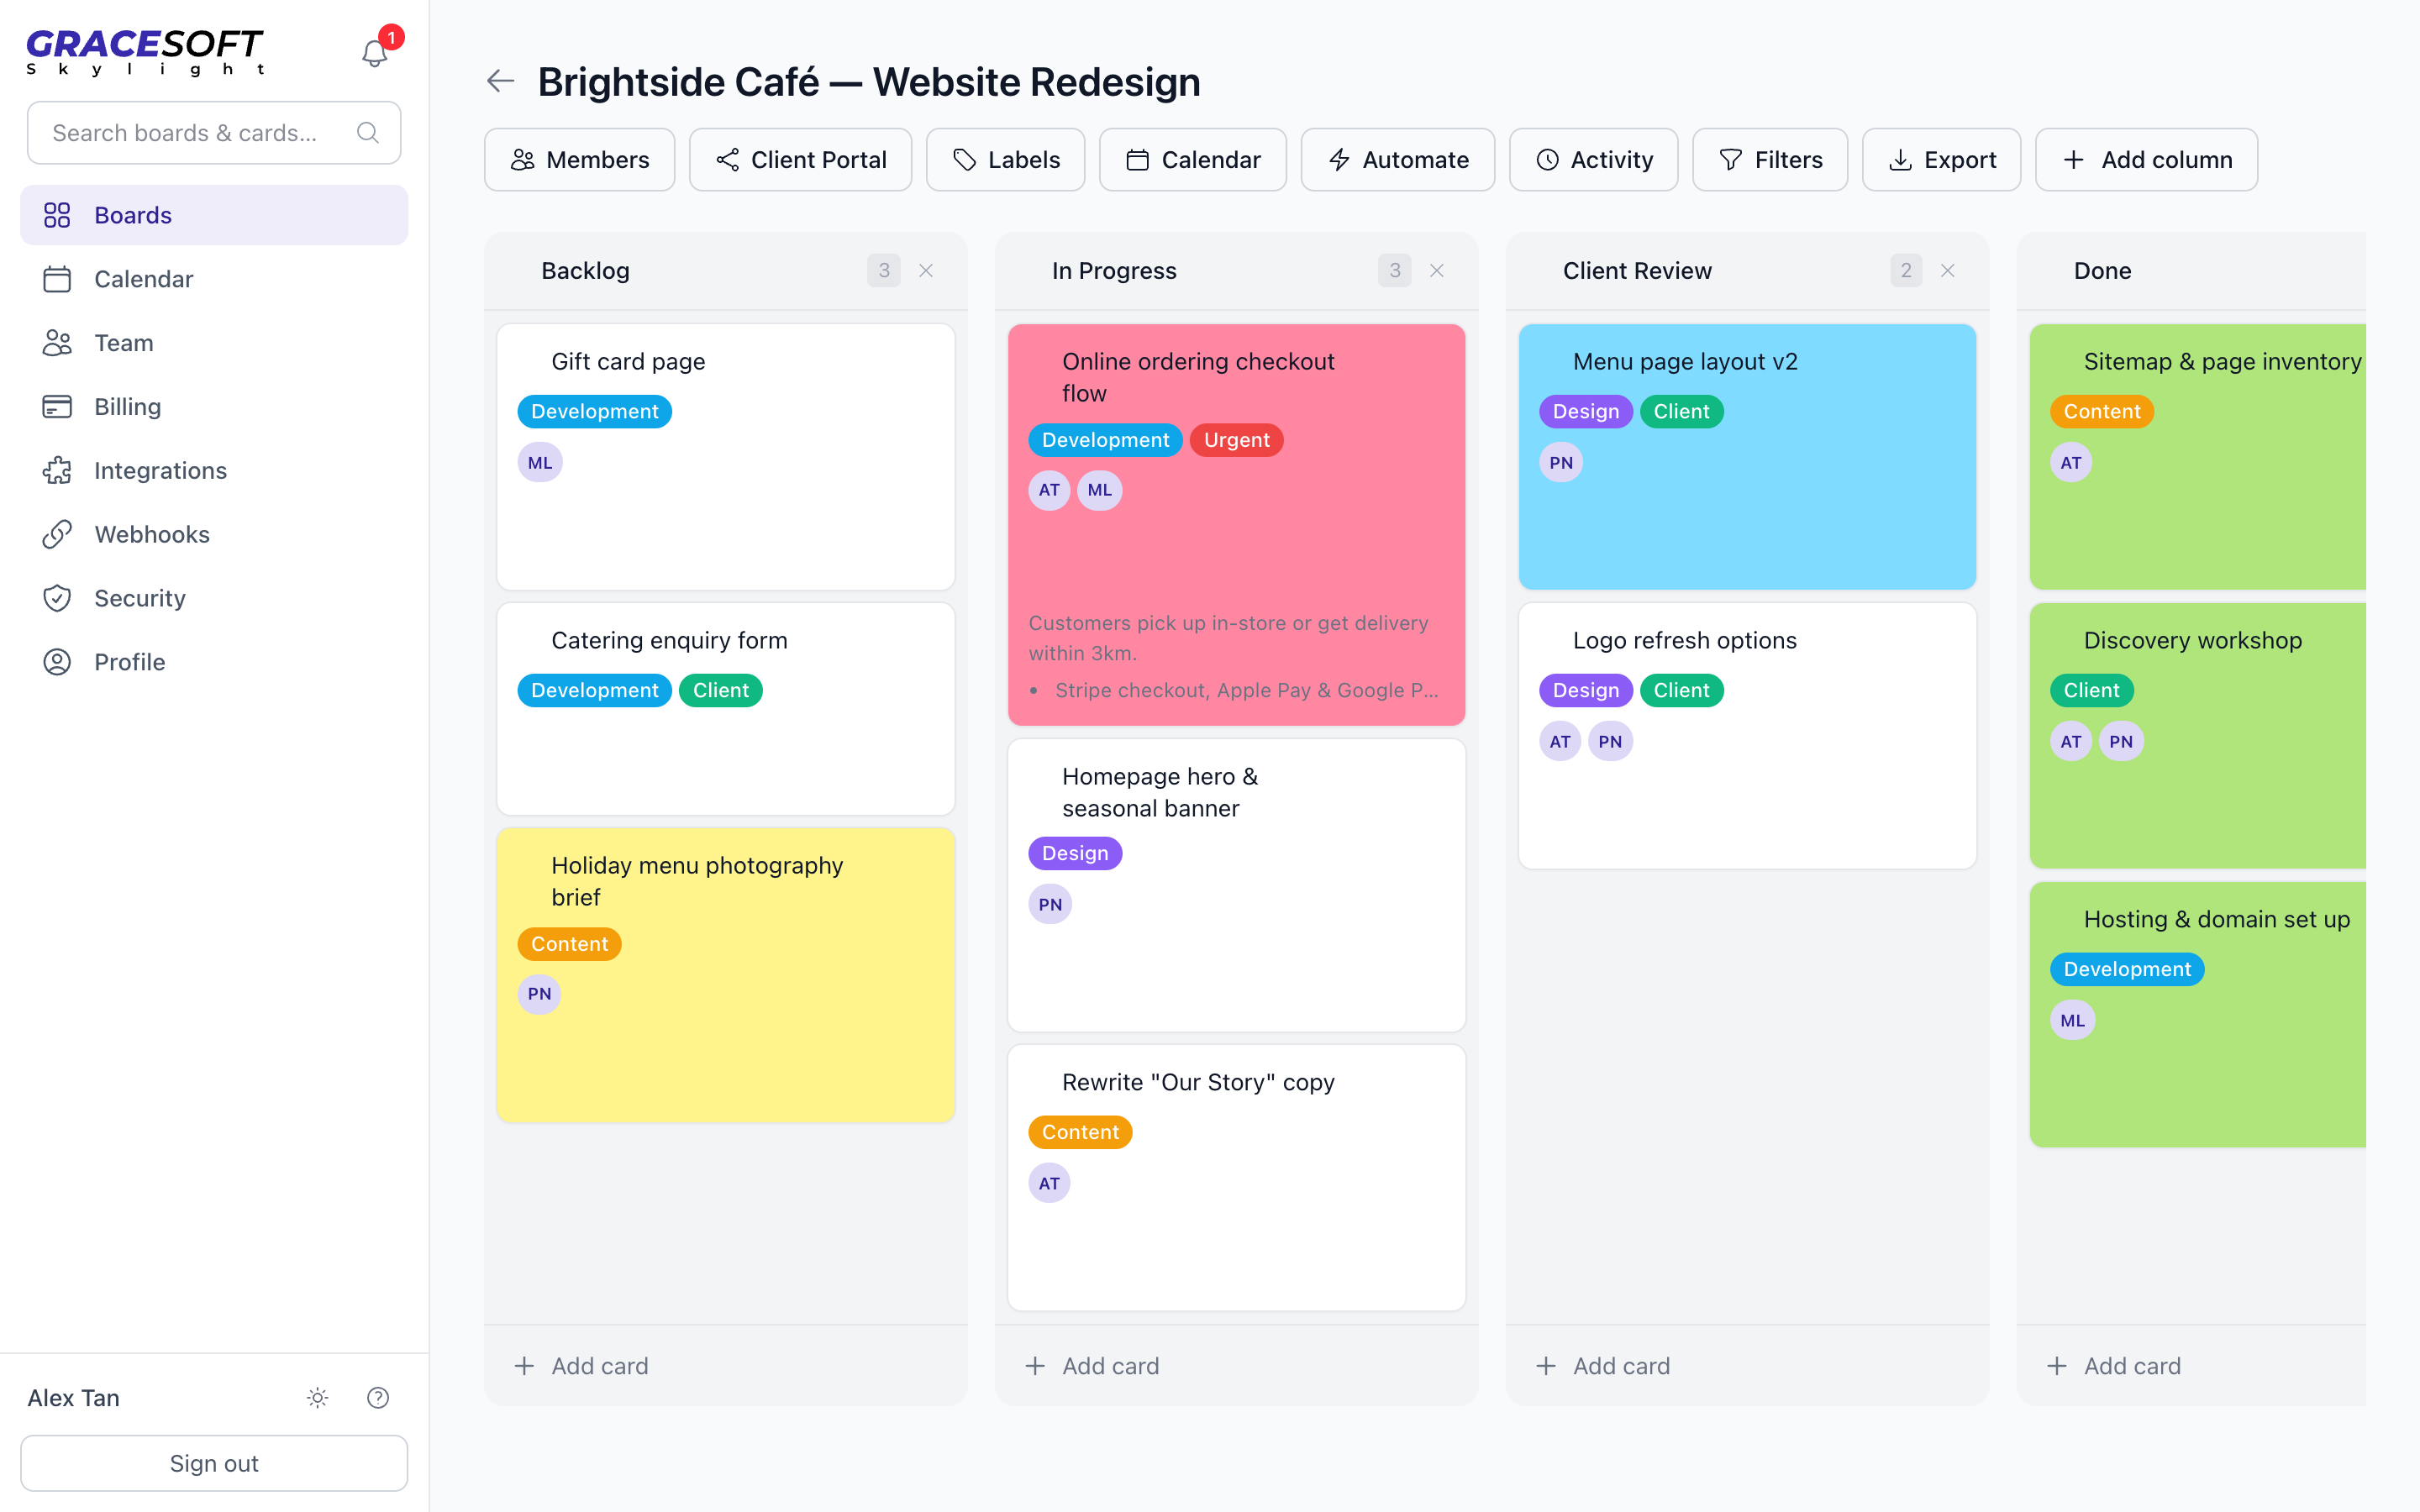Remove the Client Review column with its X
Viewport: 2420px width, 1512px height.
(1948, 270)
